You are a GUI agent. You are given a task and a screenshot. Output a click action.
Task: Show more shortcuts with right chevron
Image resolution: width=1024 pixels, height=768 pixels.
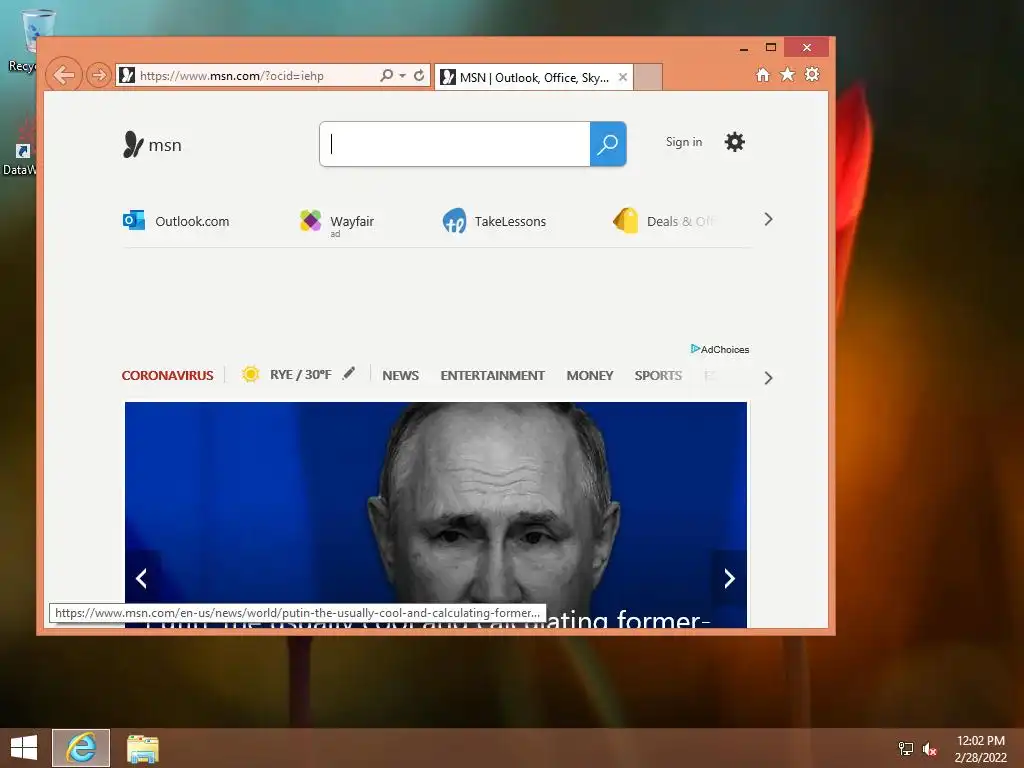769,219
